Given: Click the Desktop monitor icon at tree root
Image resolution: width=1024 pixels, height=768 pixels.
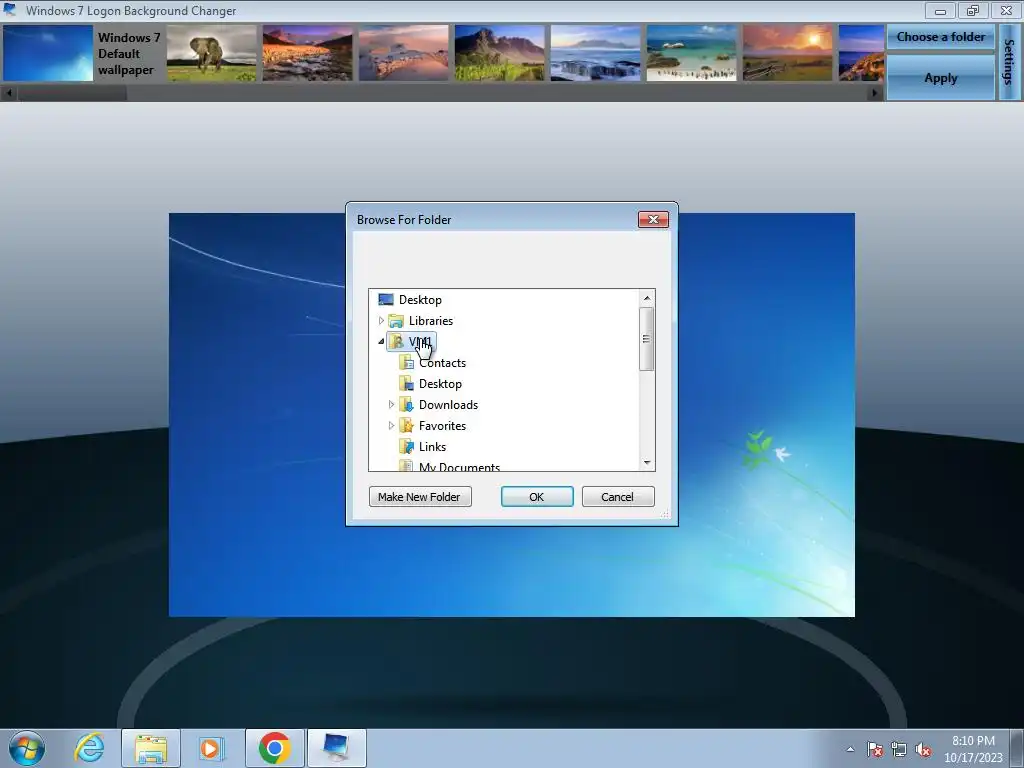Looking at the screenshot, I should tap(386, 300).
